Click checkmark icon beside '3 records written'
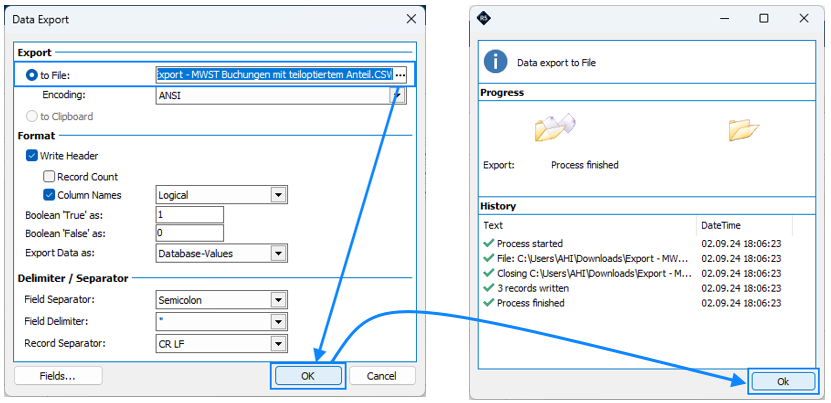 (x=489, y=288)
